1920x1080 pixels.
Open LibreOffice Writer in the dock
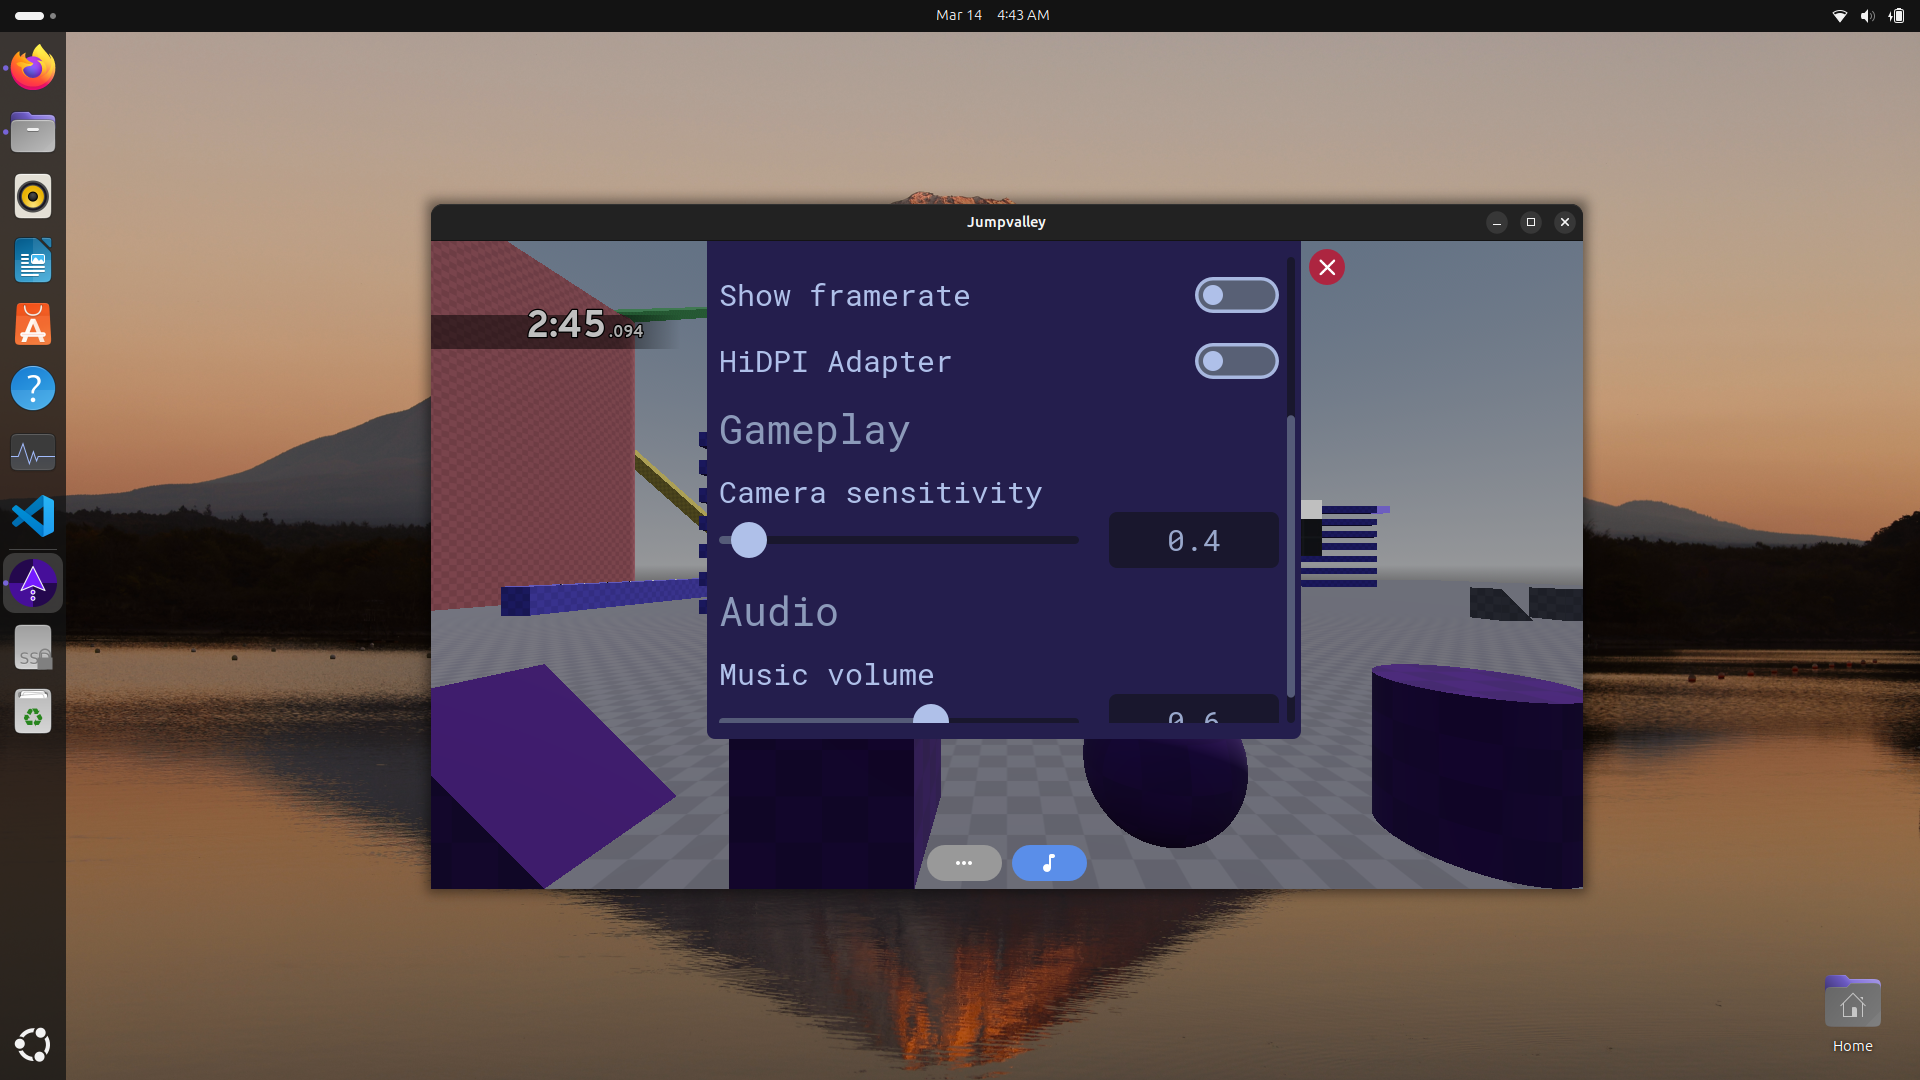33,260
